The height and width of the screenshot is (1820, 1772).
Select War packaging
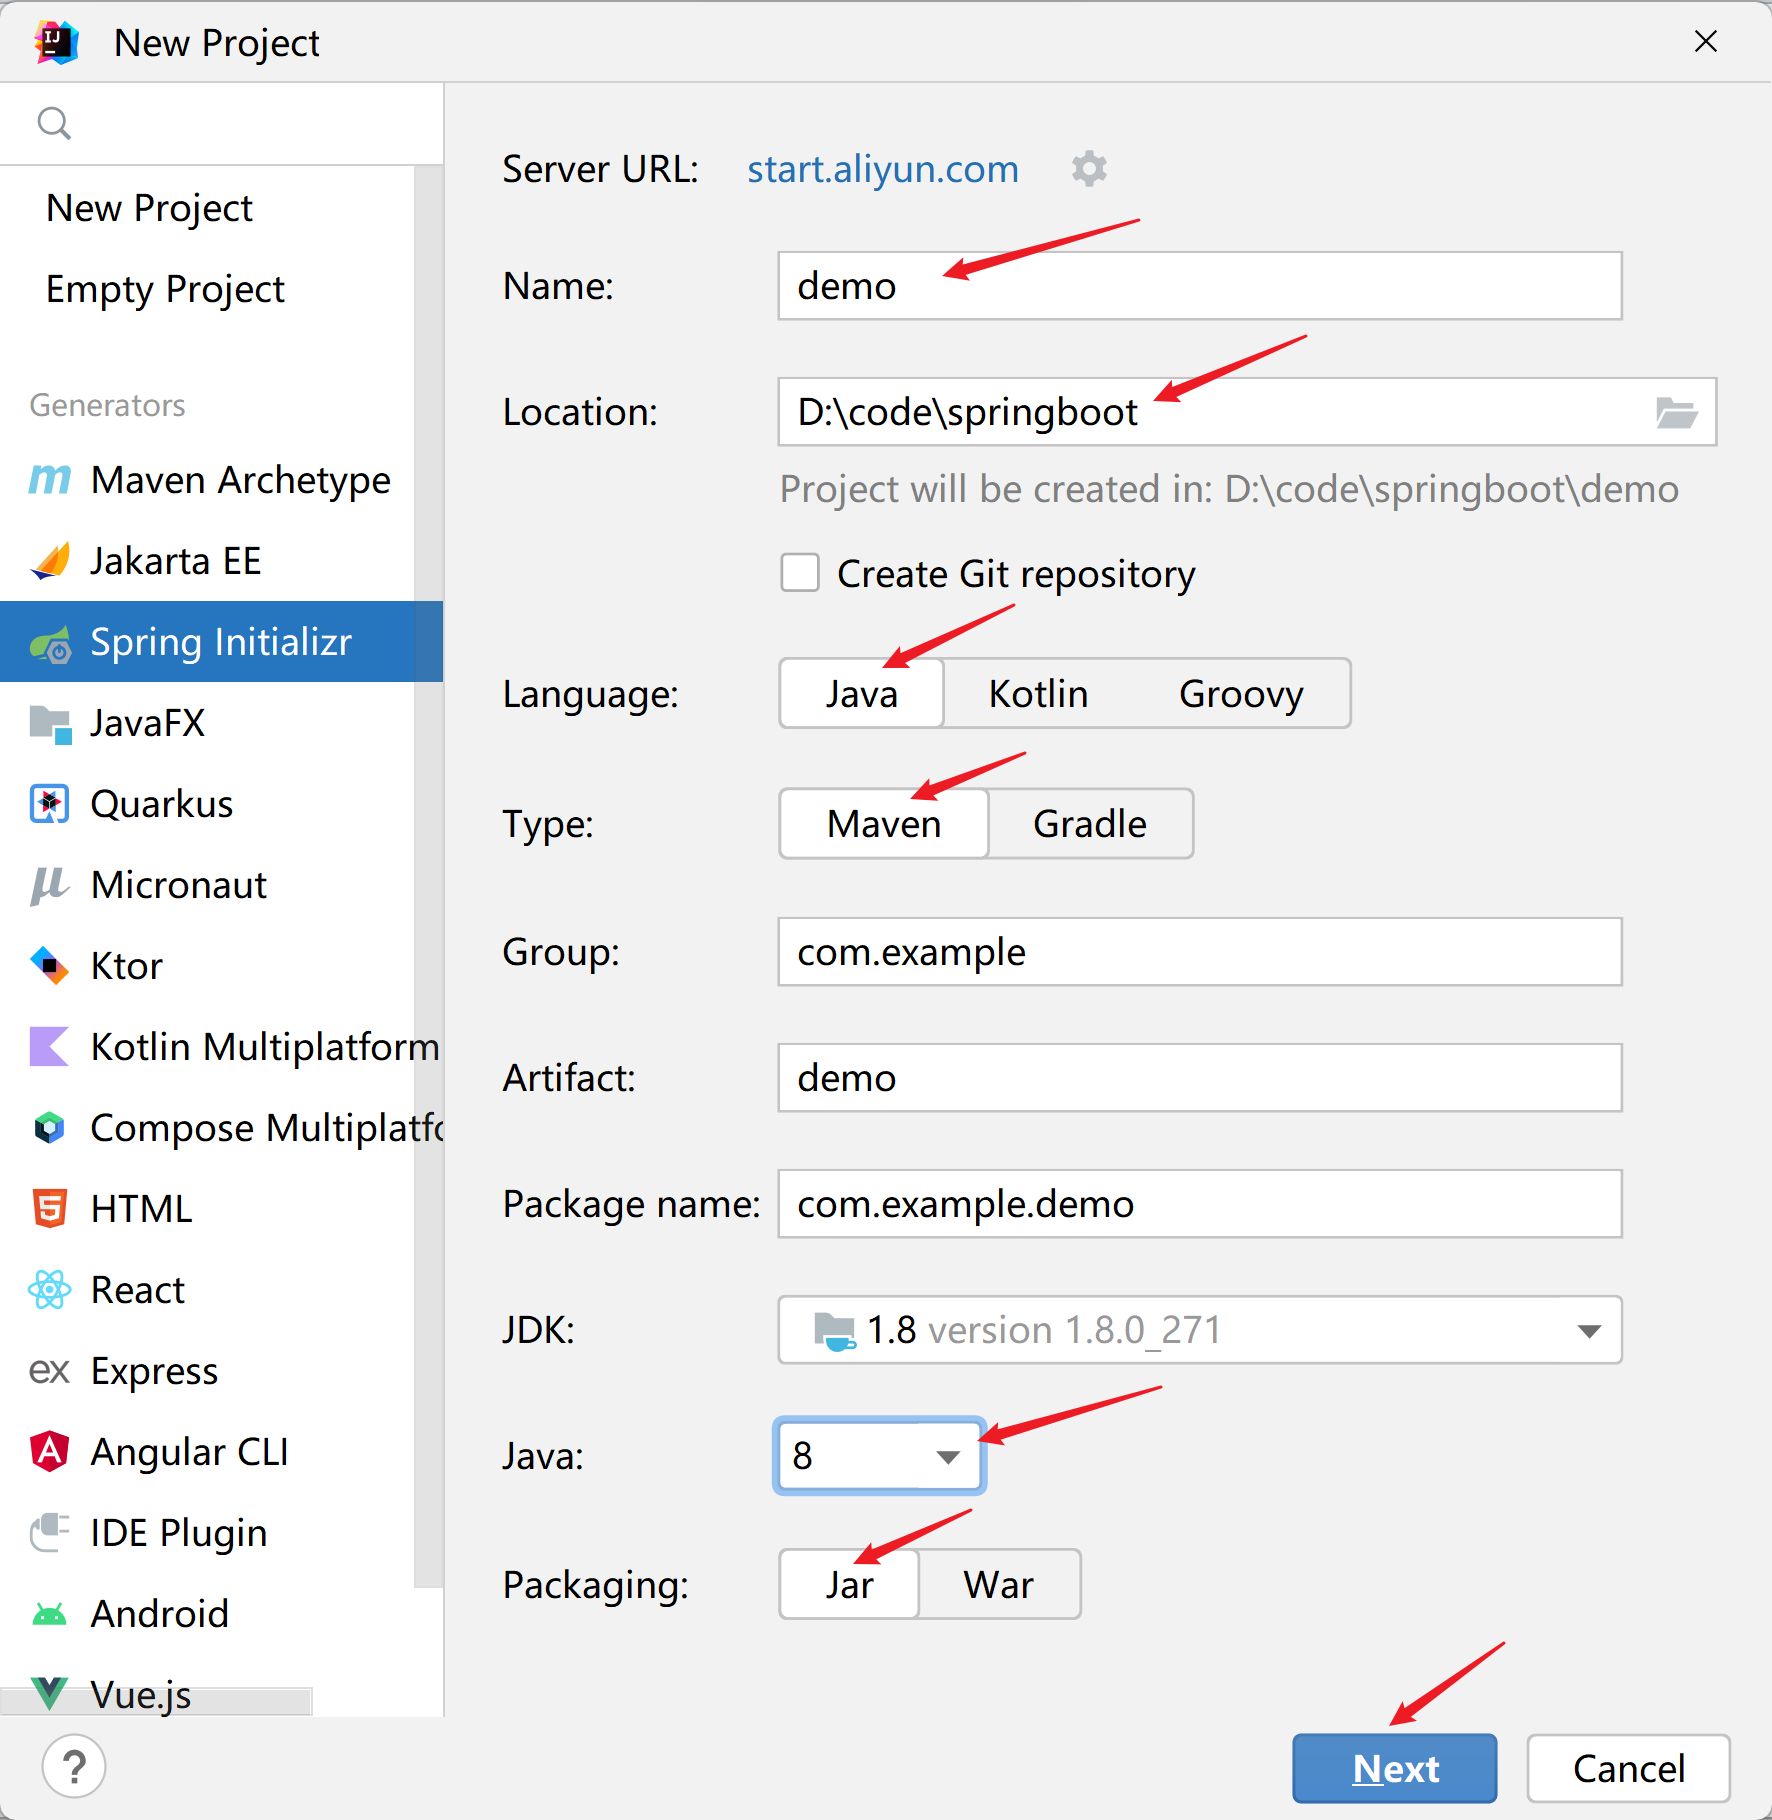coord(999,1585)
